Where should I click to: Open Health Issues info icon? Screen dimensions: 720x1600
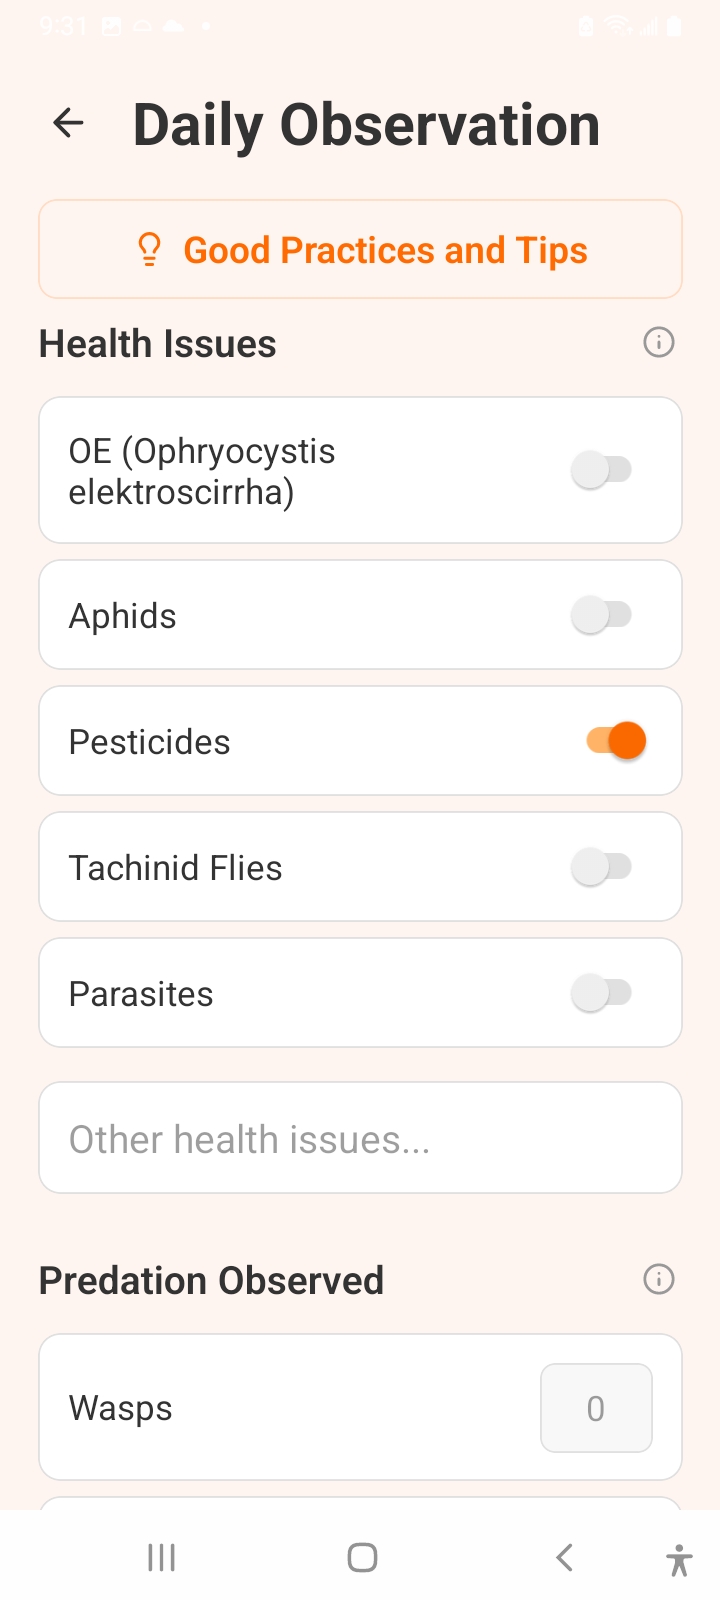tap(658, 343)
